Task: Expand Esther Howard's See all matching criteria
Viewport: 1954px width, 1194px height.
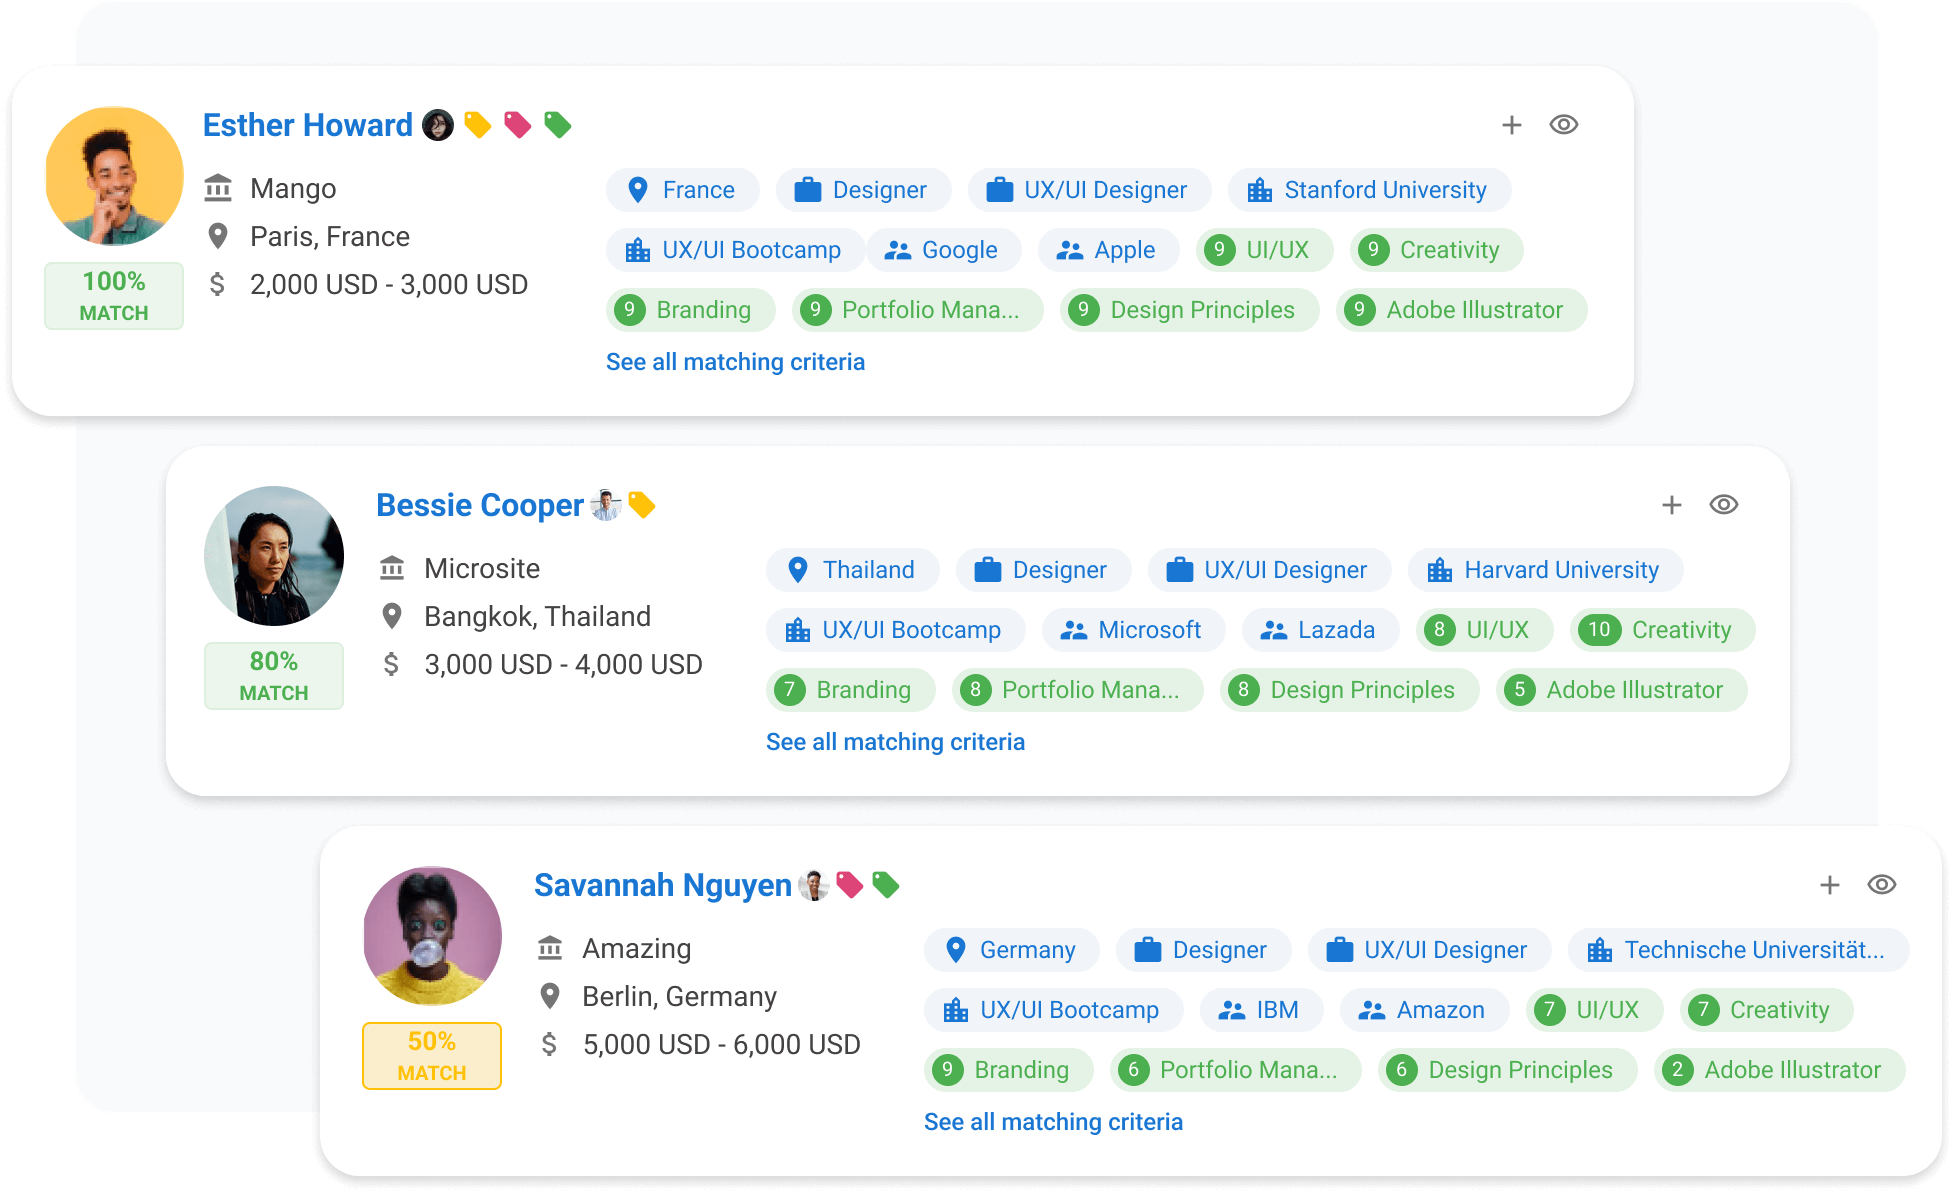Action: [735, 362]
